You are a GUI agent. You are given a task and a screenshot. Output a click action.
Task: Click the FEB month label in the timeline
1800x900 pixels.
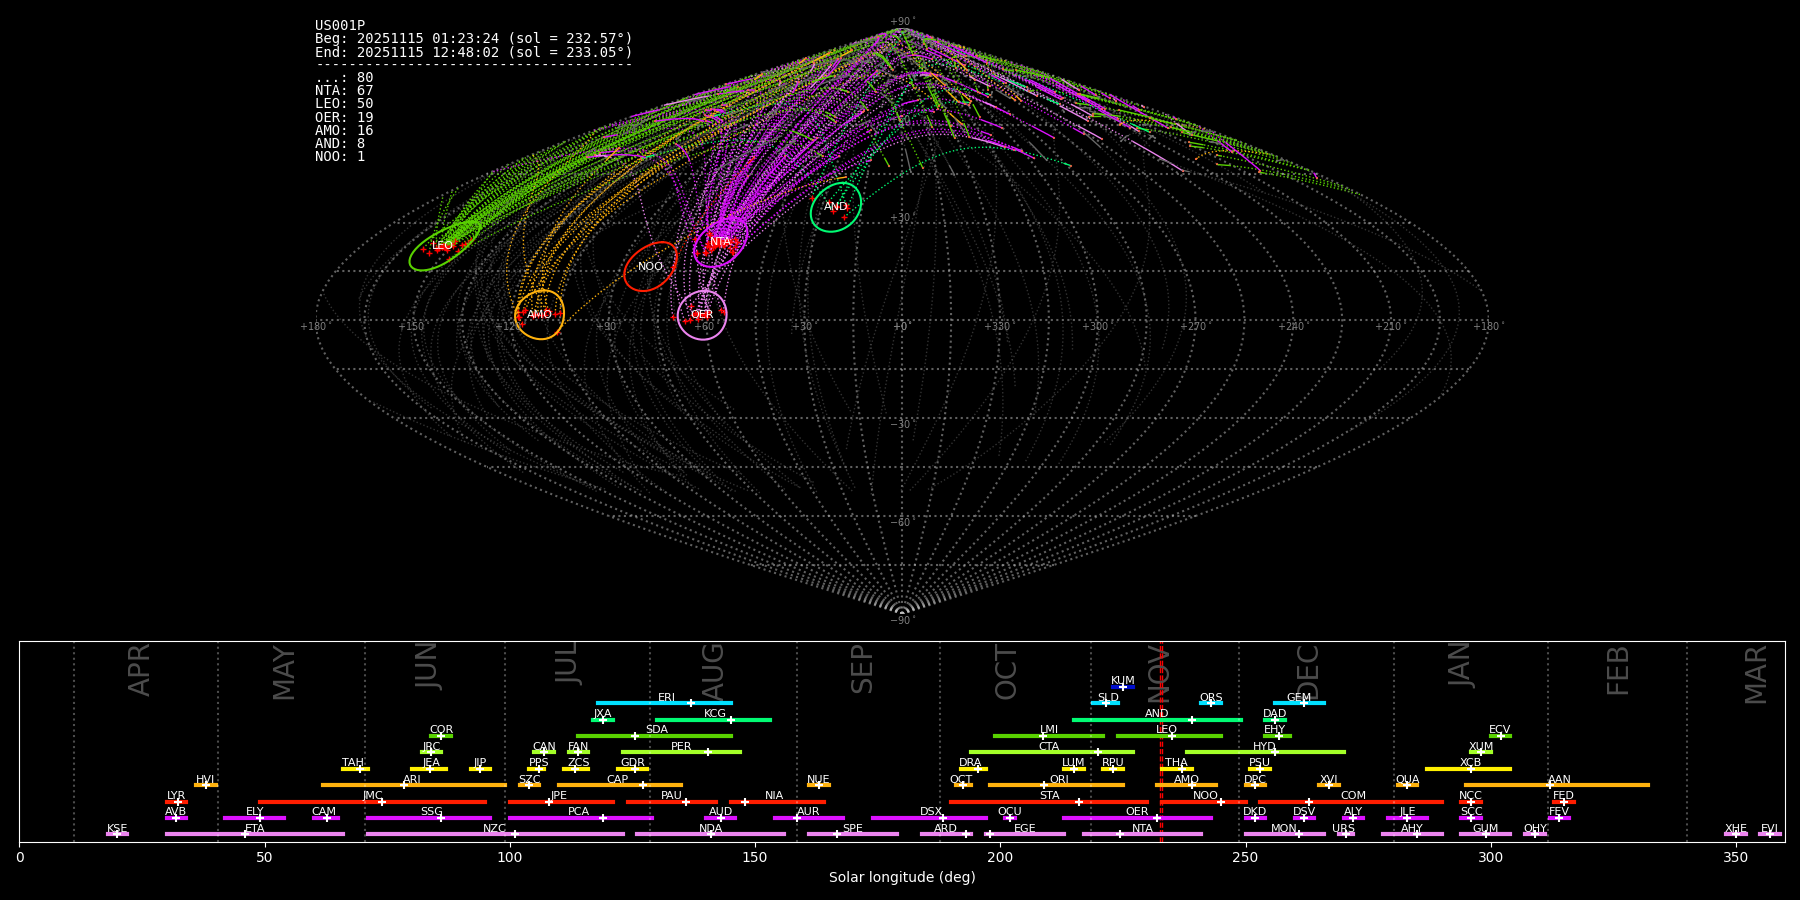pyautogui.click(x=1618, y=671)
